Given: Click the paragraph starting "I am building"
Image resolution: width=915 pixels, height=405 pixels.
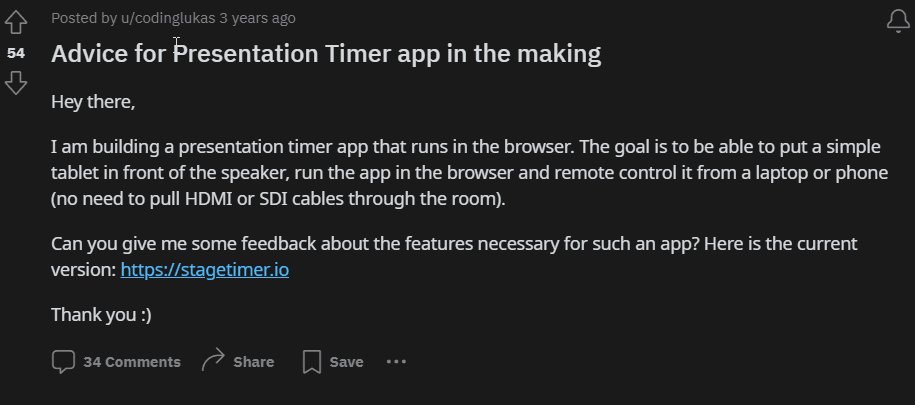Looking at the screenshot, I should point(470,173).
